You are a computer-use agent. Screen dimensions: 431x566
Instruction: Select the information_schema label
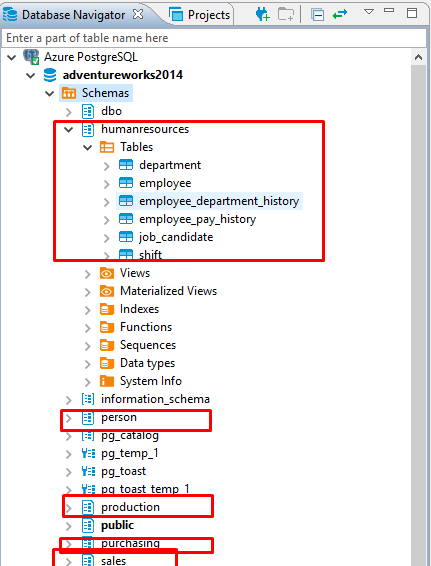click(155, 399)
